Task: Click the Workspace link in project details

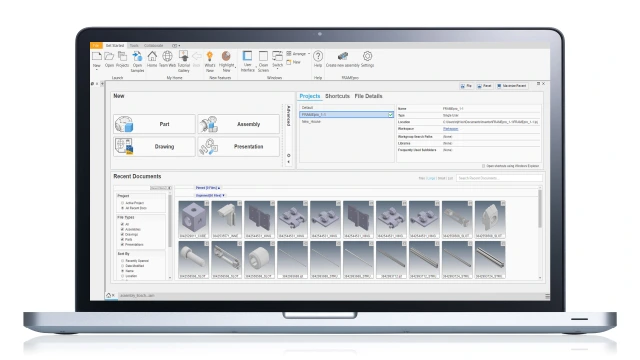Action: tap(451, 129)
